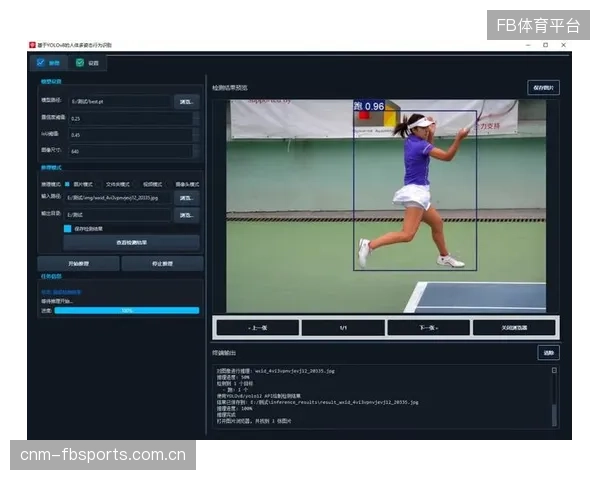Click the last terminal line about 图片浏览器
The image size is (600, 480).
coord(253,421)
